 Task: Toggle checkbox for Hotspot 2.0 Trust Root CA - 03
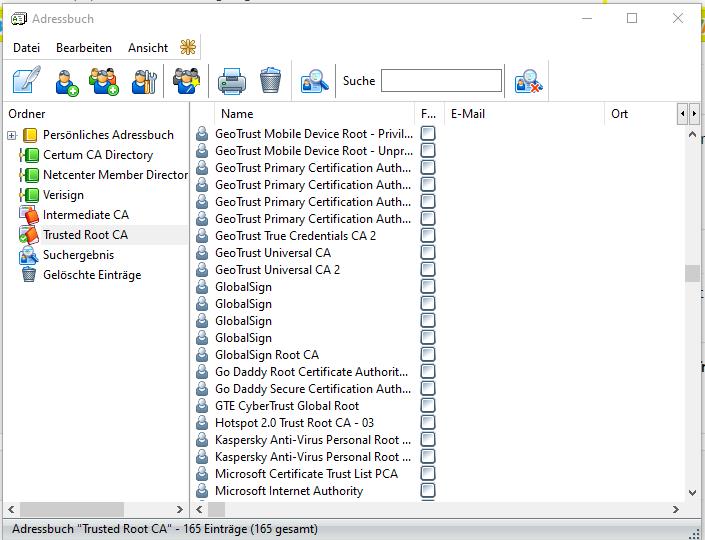[x=428, y=423]
